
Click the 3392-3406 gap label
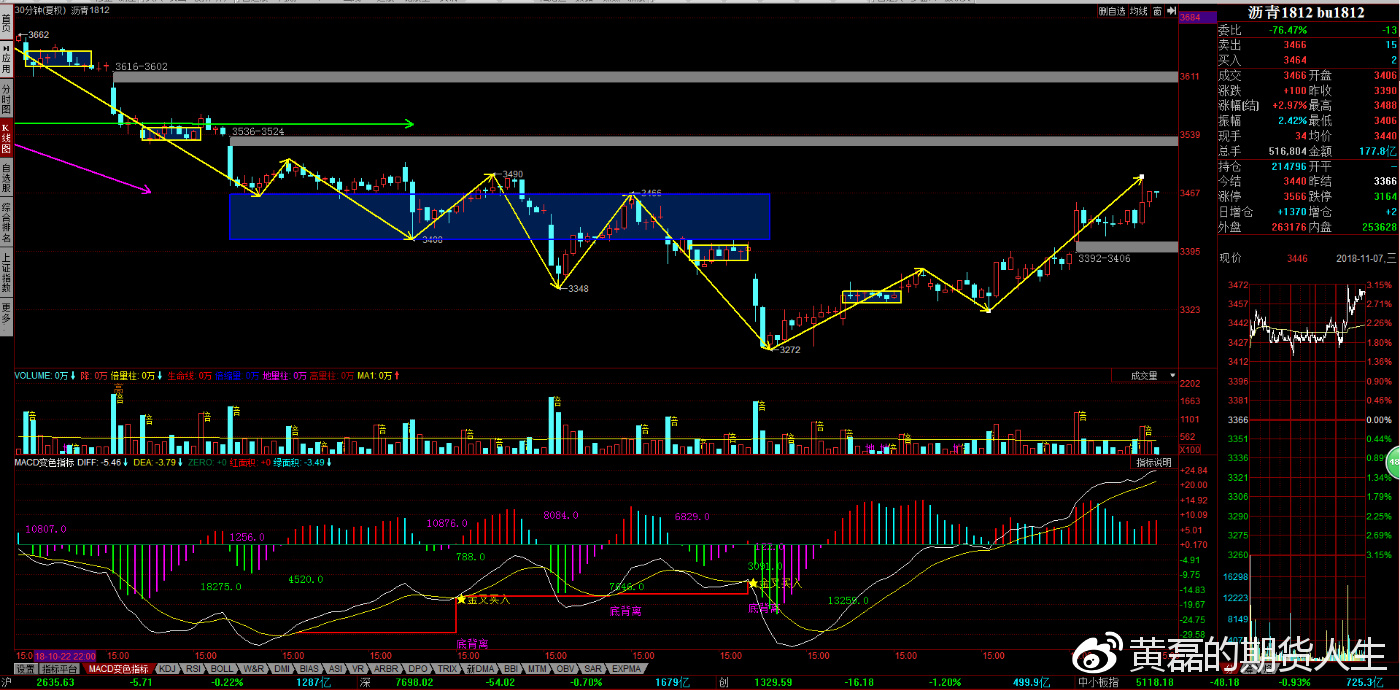(x=1105, y=258)
